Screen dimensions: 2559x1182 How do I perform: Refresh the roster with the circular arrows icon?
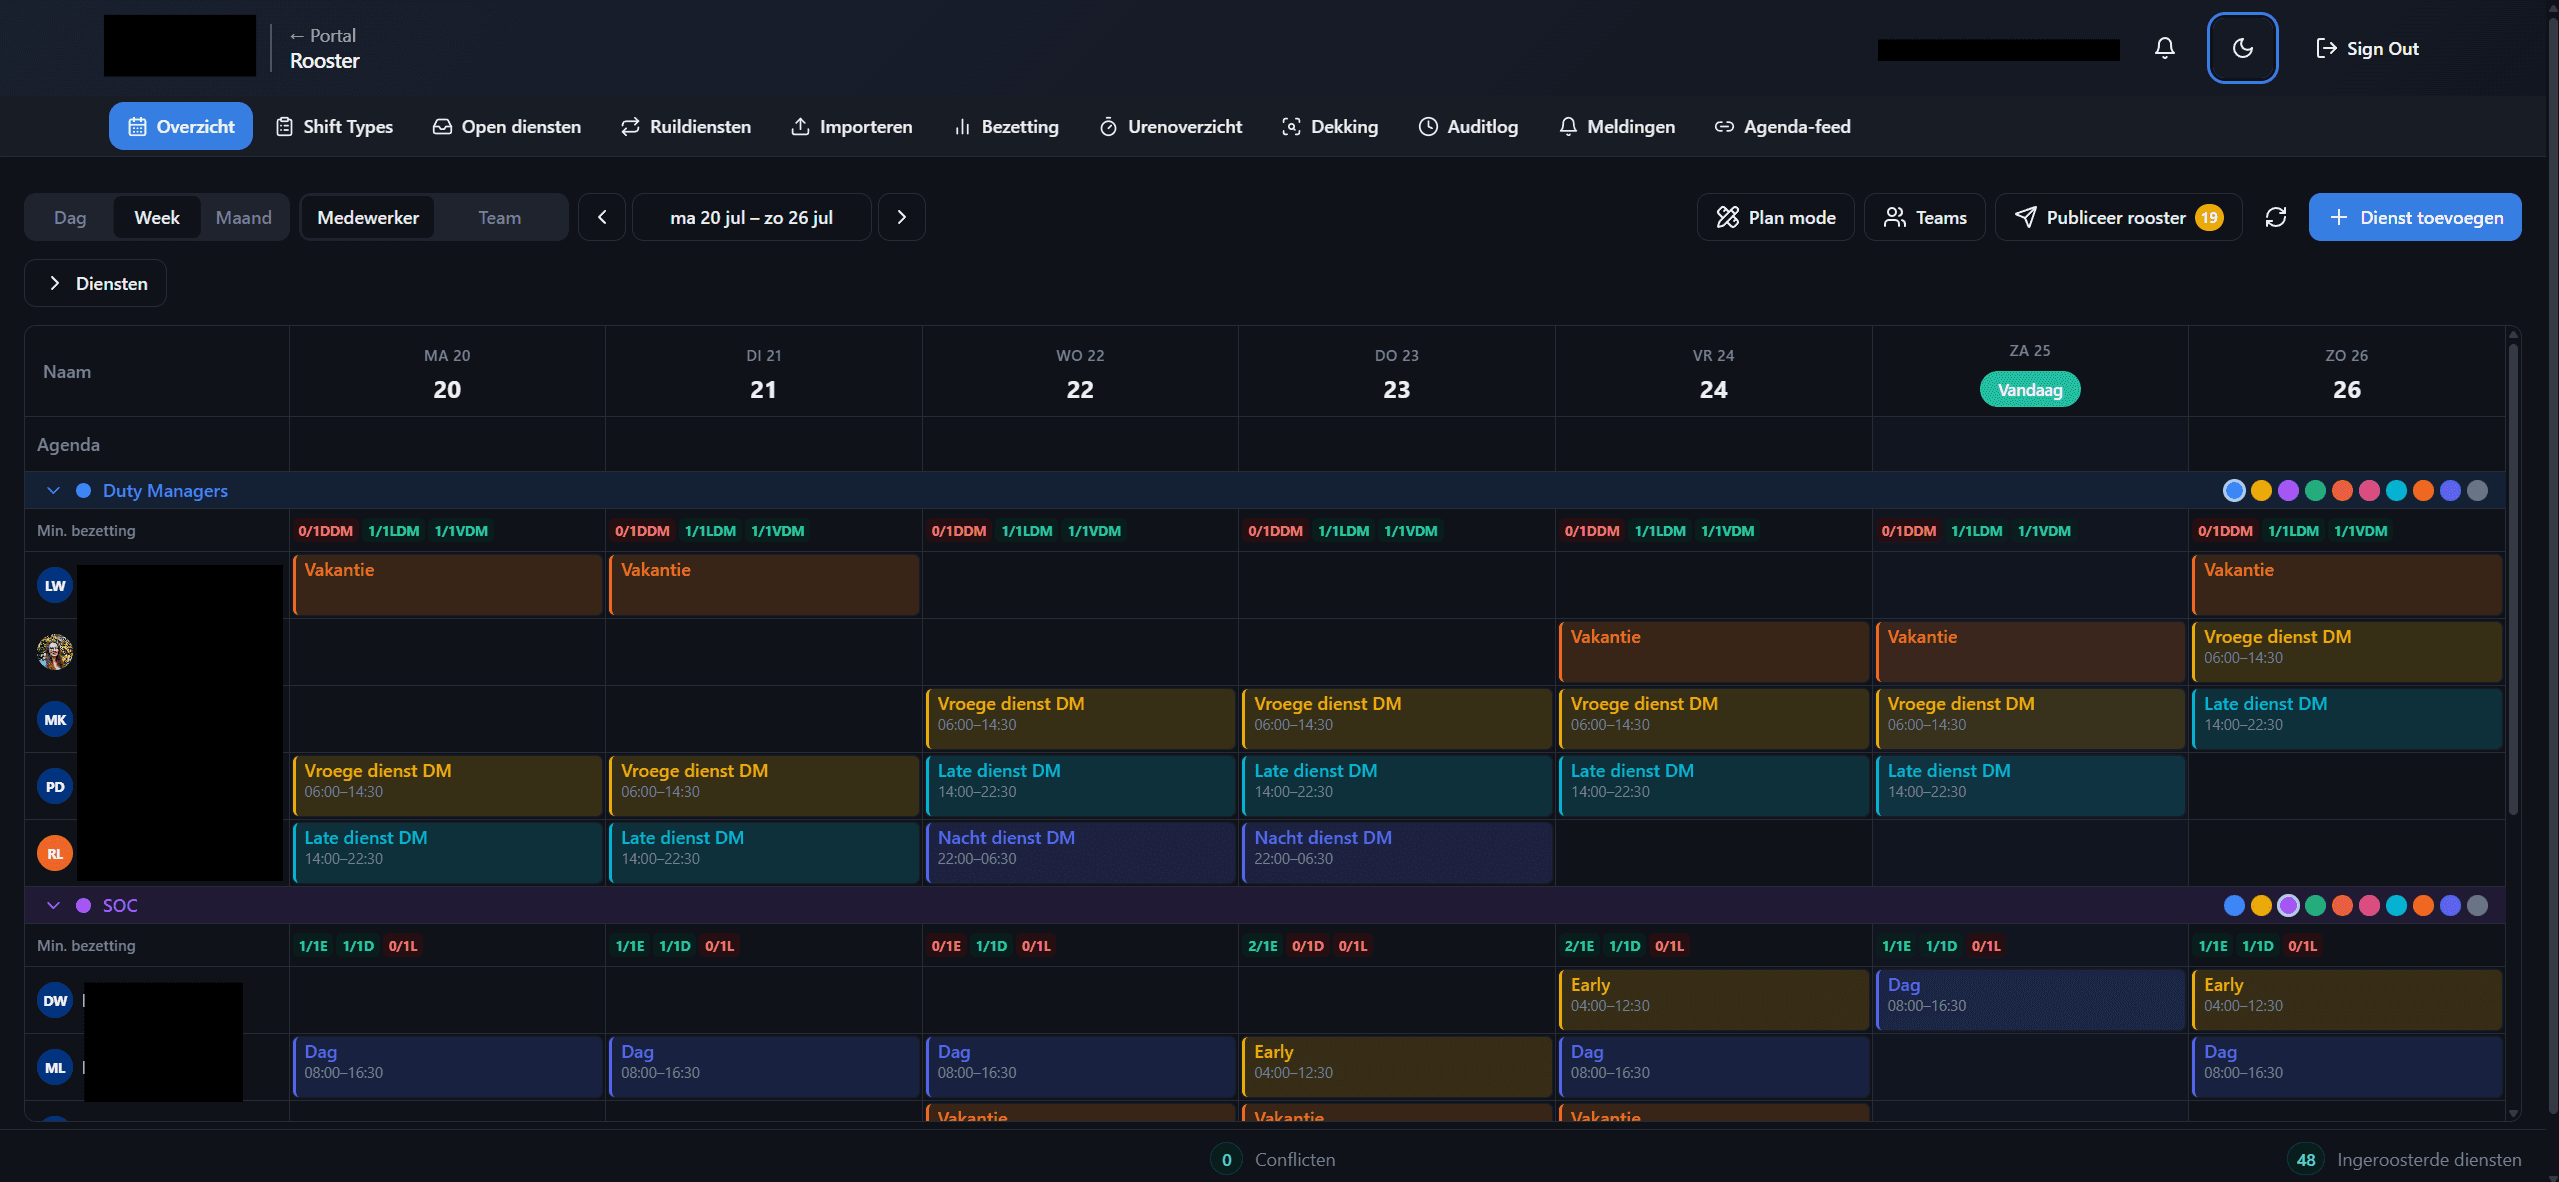pos(2275,217)
